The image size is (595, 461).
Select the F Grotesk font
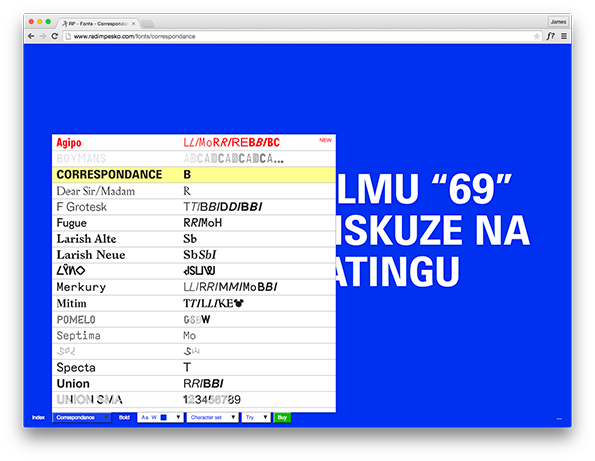(194, 207)
